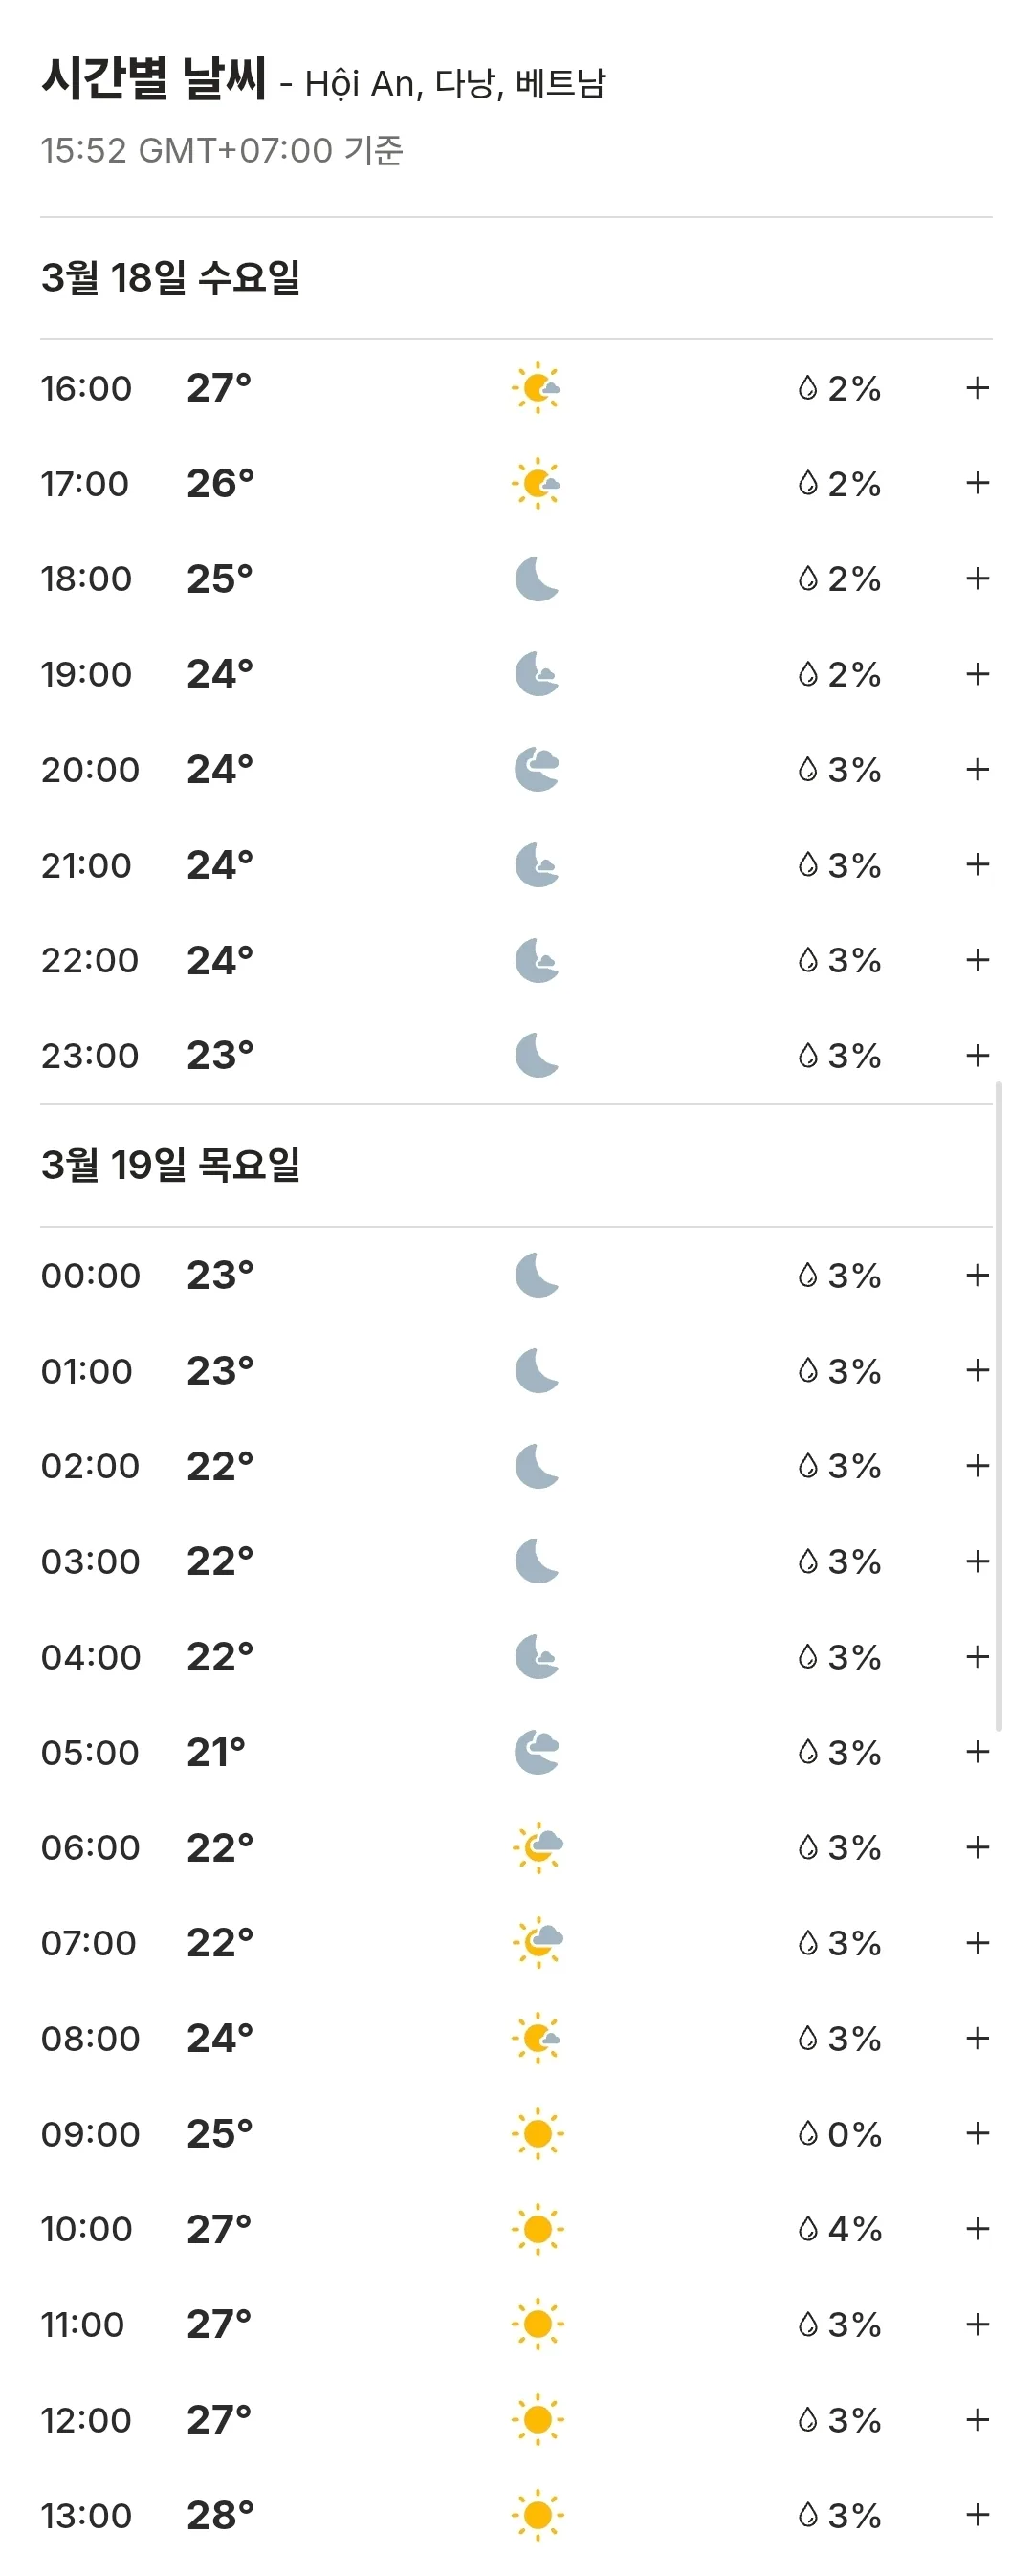Click the clear moon icon at 18:00
1033x2576 pixels.
tap(537, 579)
